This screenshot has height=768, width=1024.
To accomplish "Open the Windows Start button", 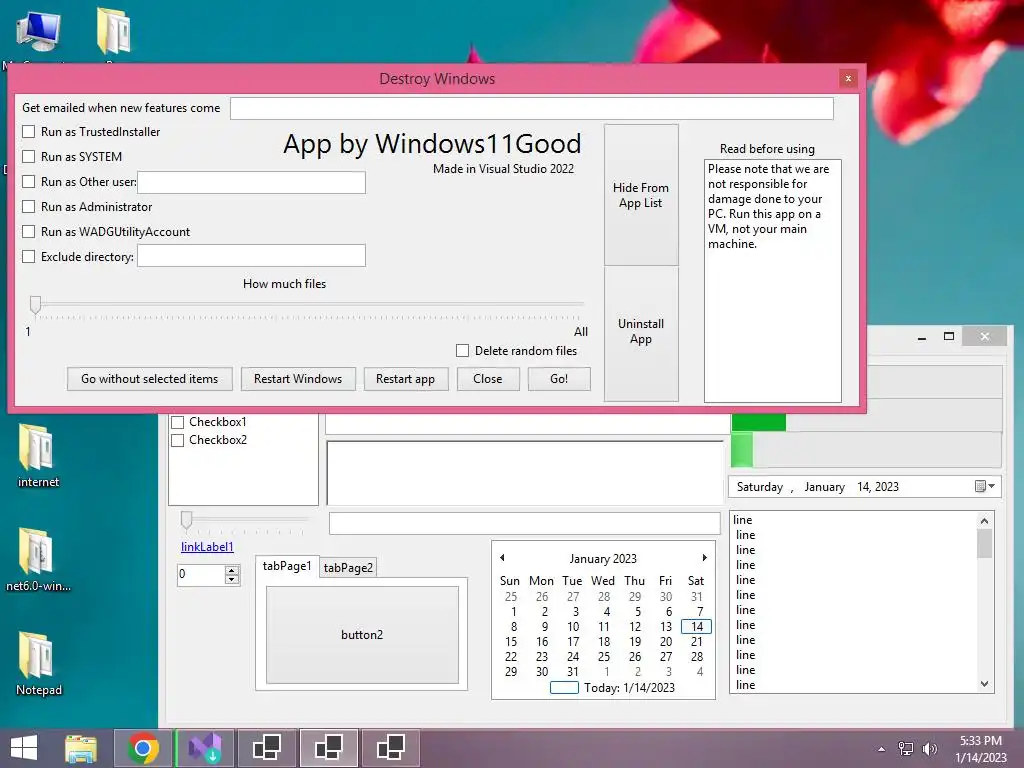I will (24, 748).
